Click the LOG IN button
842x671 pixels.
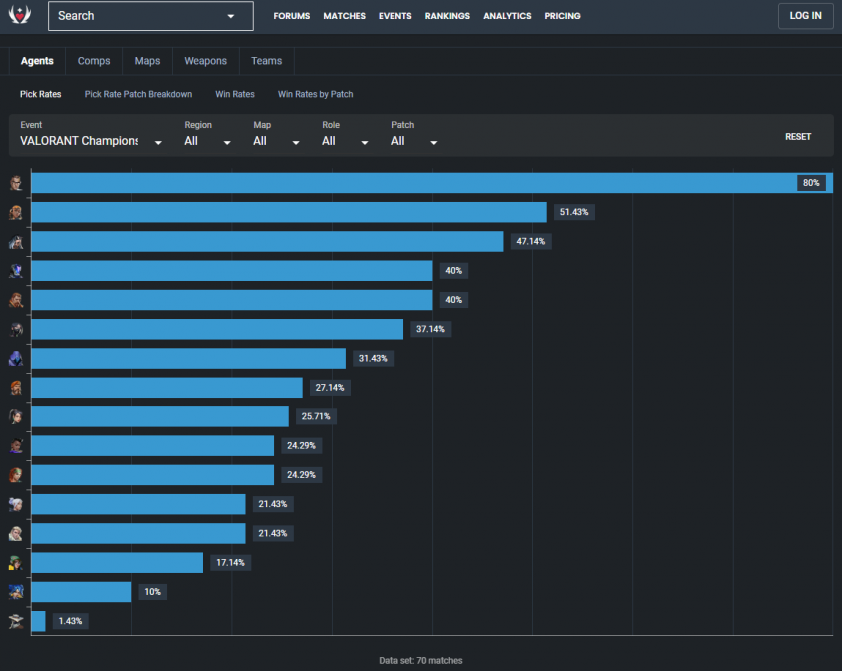(805, 16)
